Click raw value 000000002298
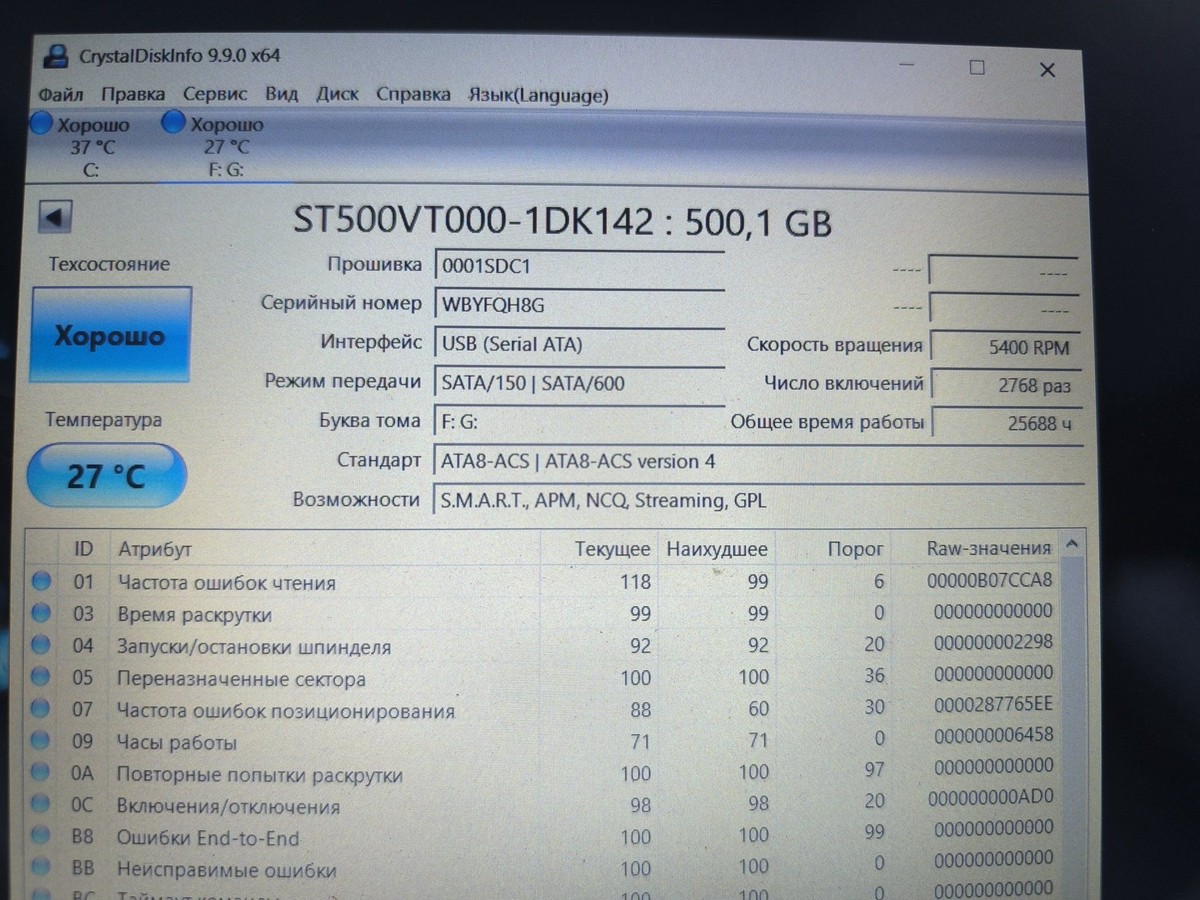Viewport: 1200px width, 900px height. pos(993,642)
